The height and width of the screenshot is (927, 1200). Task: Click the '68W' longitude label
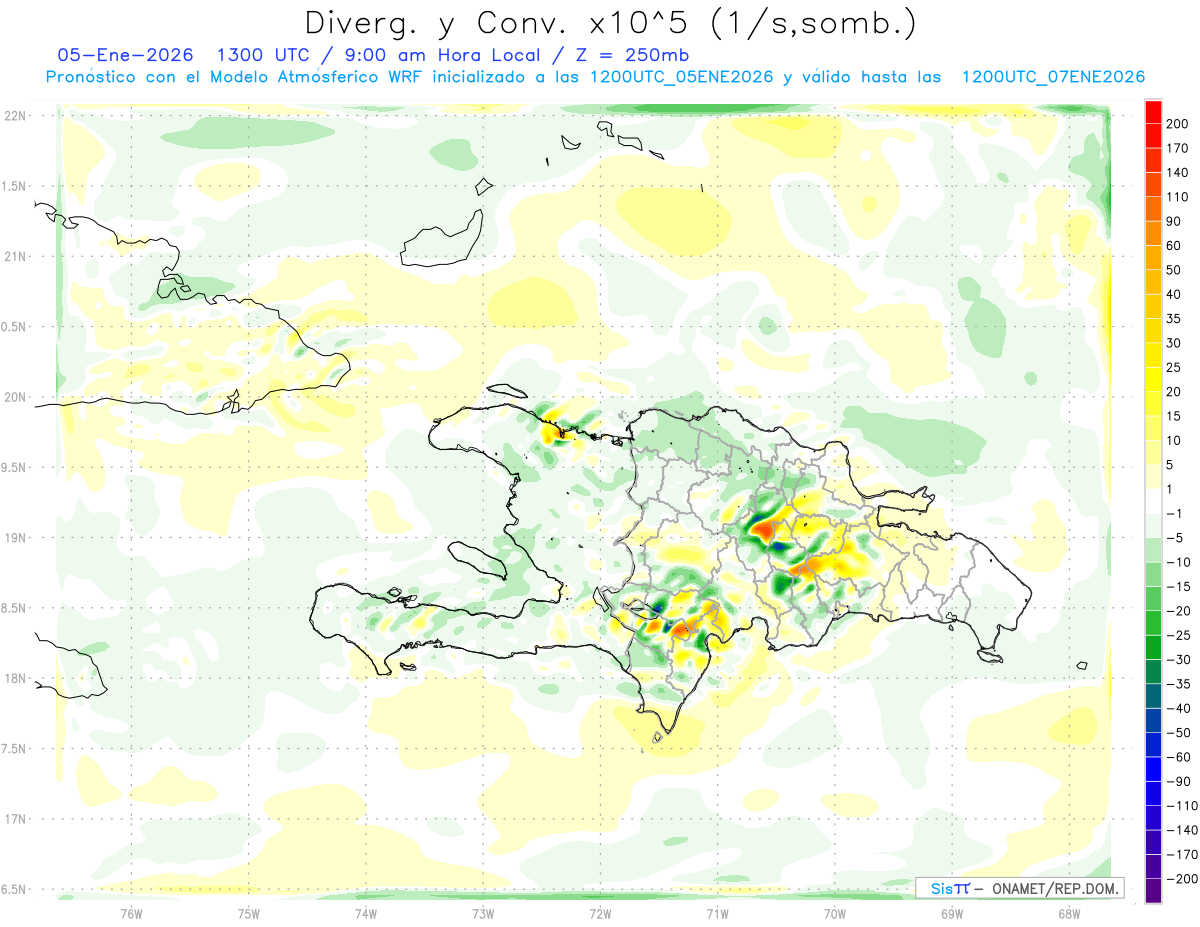point(1068,913)
